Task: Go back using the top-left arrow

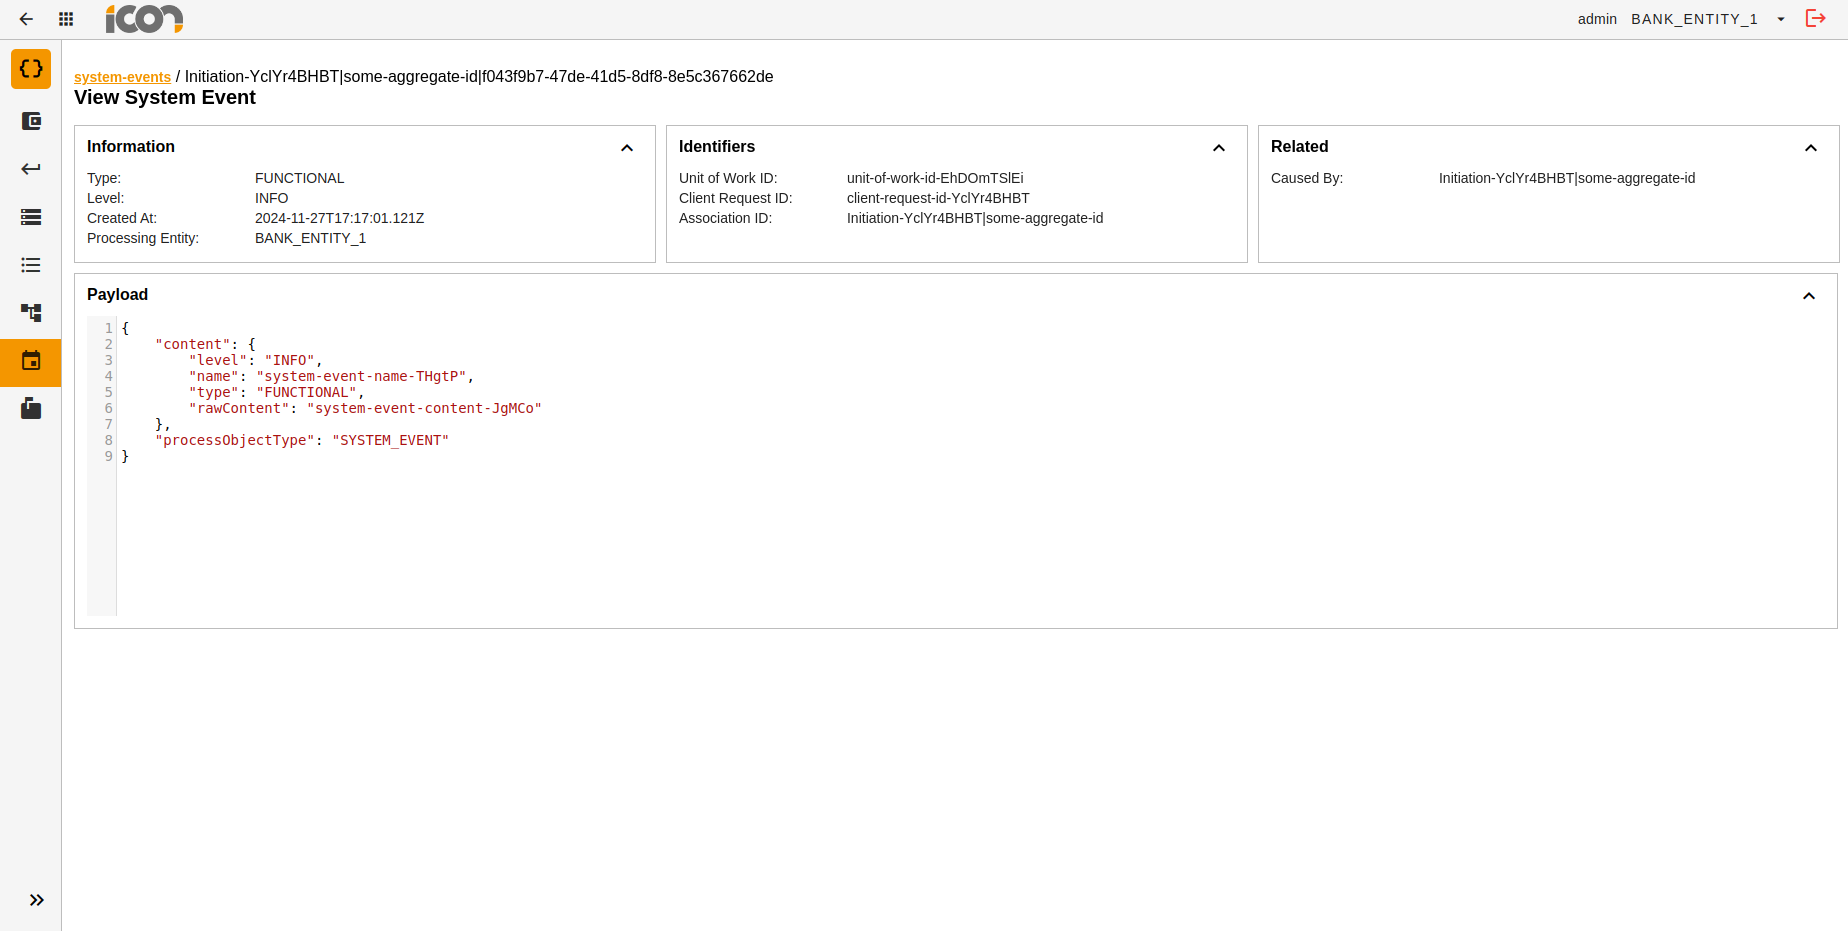Action: [x=26, y=19]
